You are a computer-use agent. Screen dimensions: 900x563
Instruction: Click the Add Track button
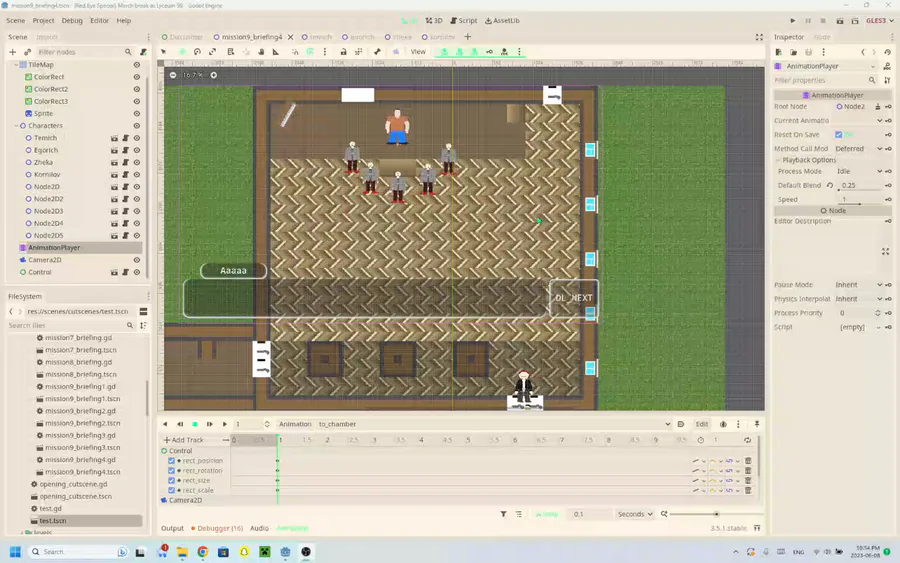click(184, 440)
